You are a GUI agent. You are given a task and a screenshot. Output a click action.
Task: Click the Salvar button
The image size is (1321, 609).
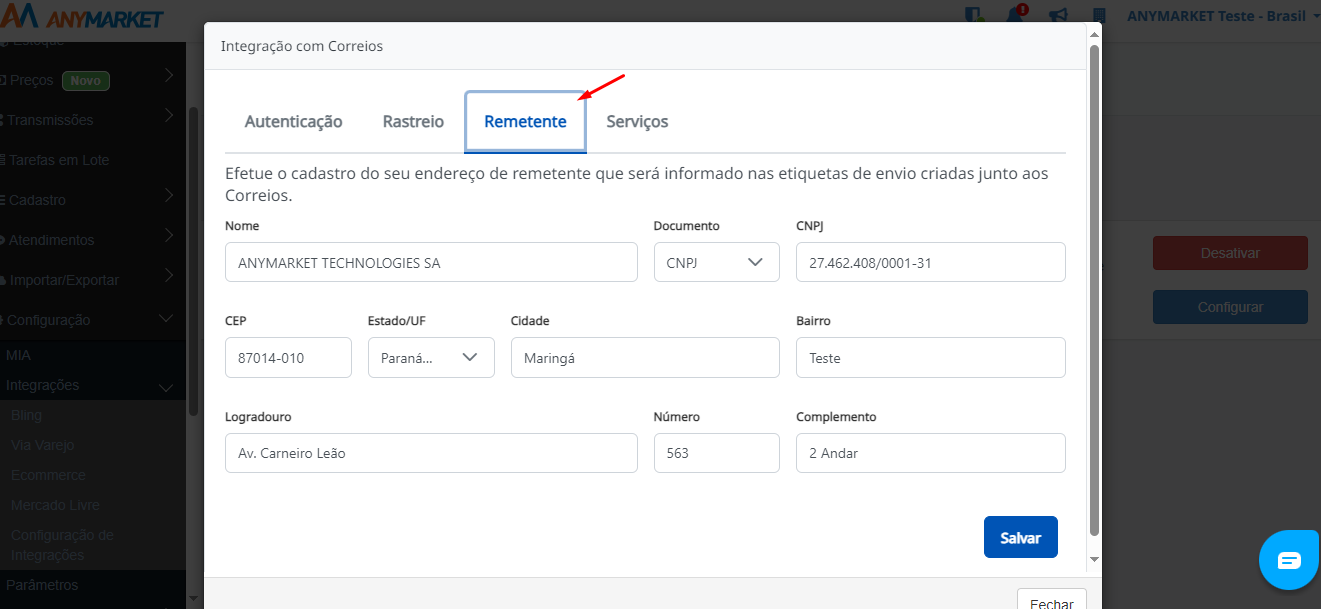[1020, 537]
